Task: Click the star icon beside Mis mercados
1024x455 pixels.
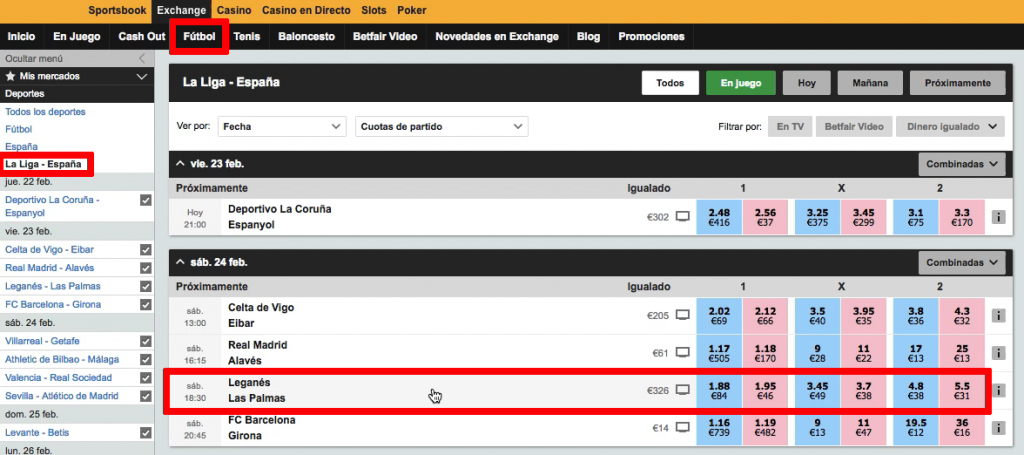Action: tap(11, 76)
